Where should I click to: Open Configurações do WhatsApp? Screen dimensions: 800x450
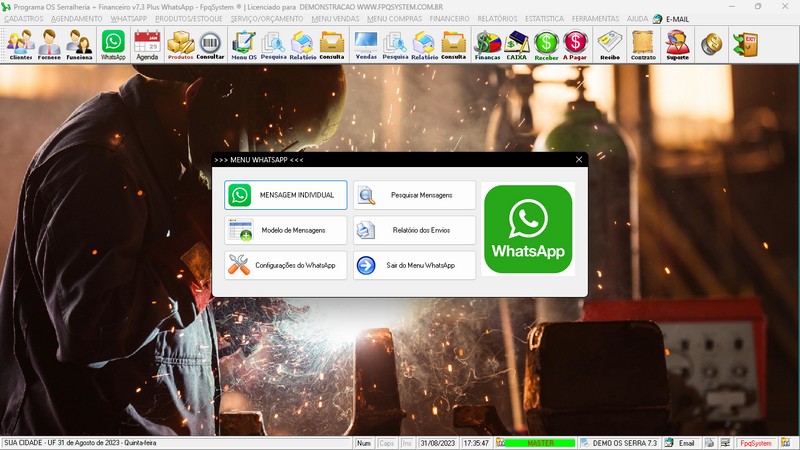(x=286, y=265)
